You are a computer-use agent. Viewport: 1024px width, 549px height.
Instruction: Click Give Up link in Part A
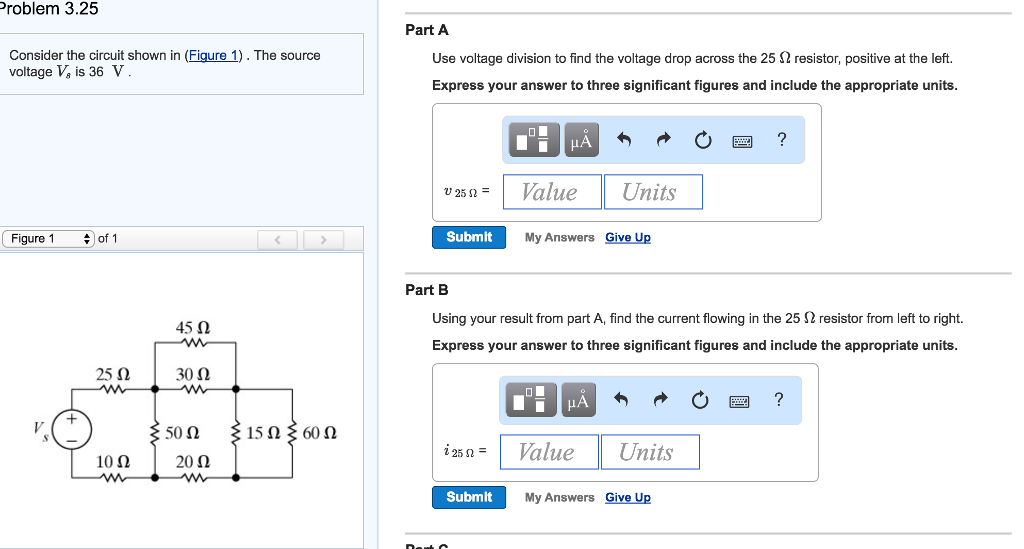pos(628,238)
